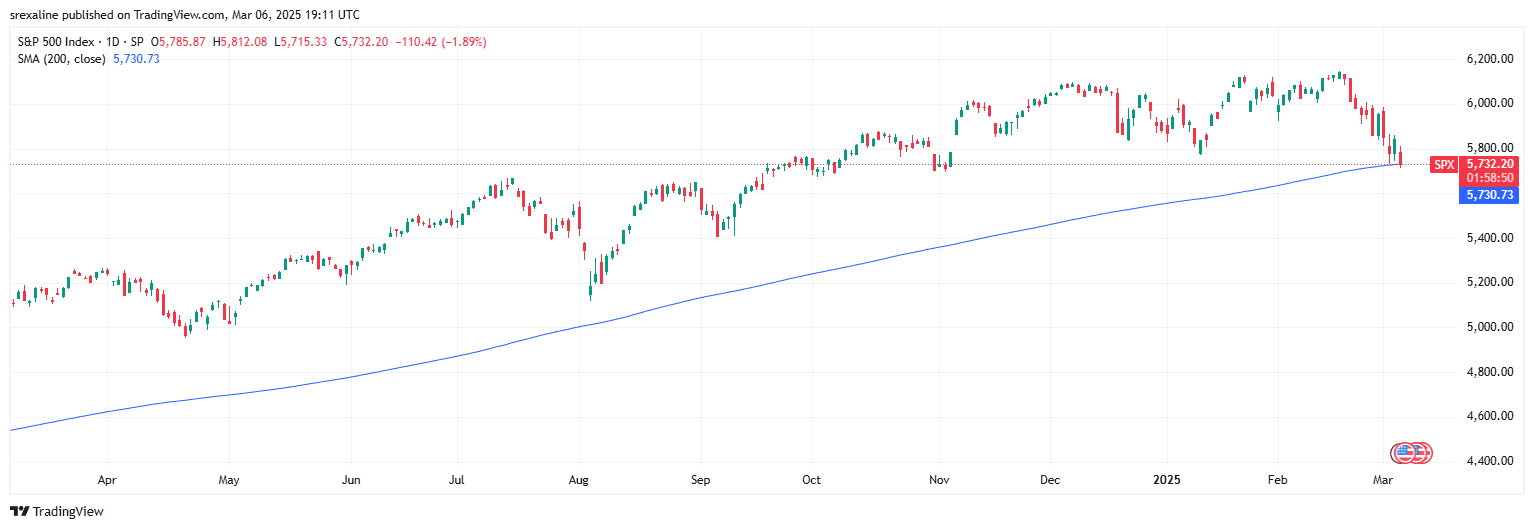Click the Apr label on time axis

tap(107, 480)
